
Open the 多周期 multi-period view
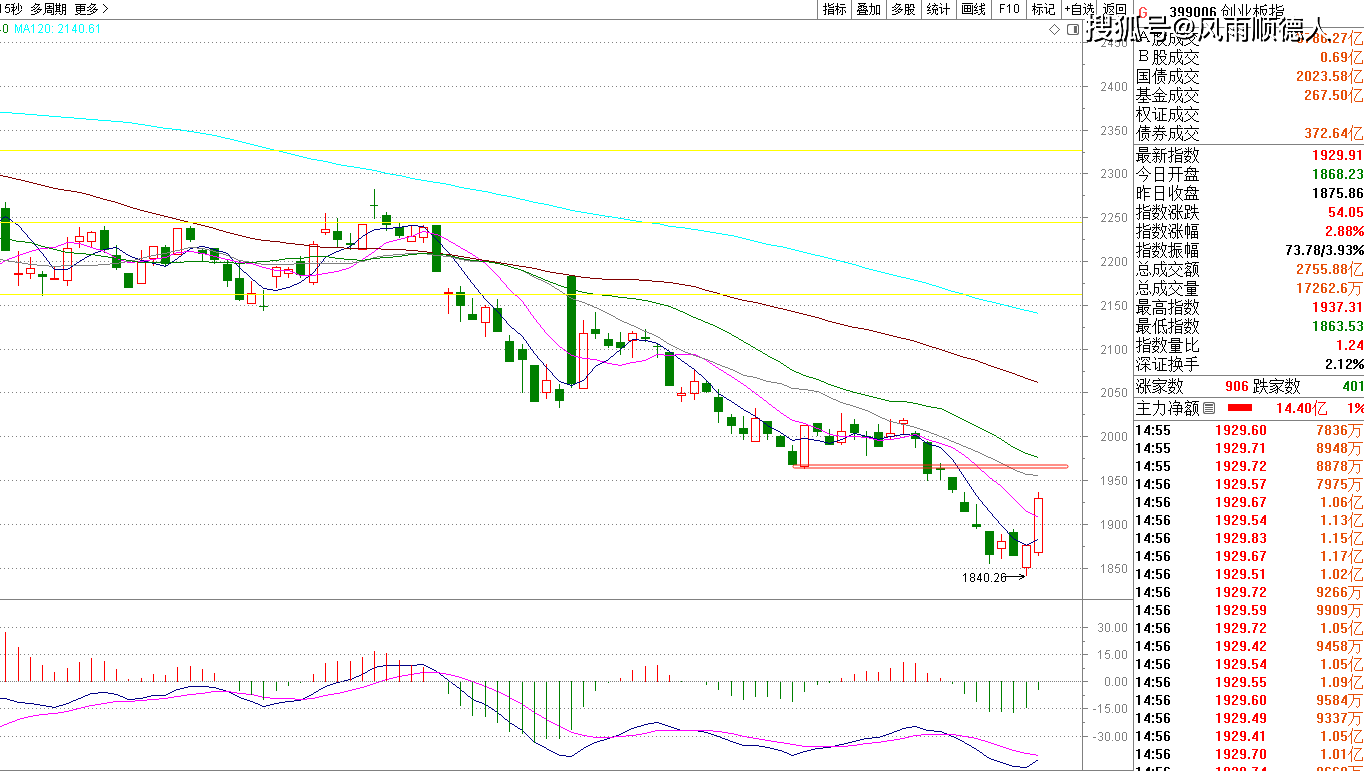tap(49, 9)
